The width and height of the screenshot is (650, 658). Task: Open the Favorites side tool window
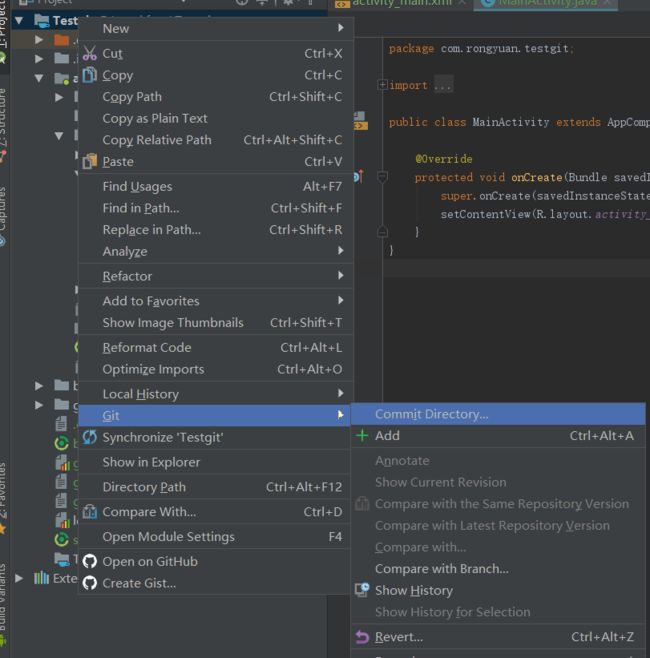(x=3, y=497)
